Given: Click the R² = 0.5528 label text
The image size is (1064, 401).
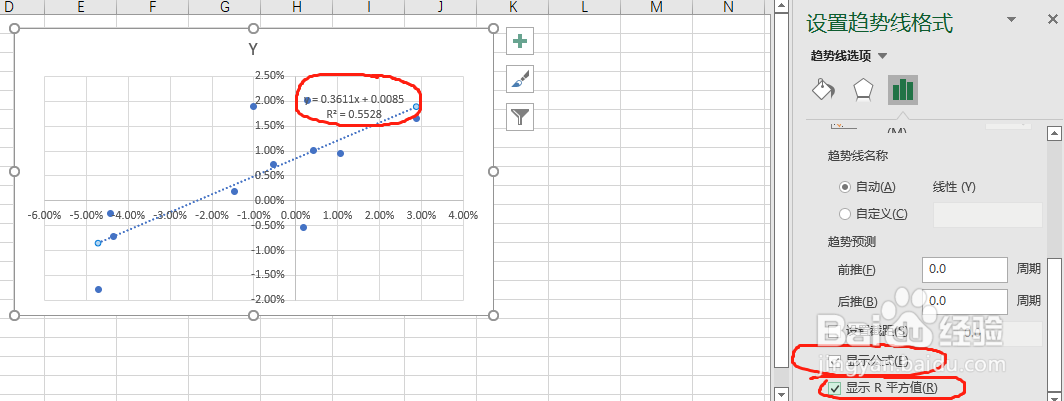Looking at the screenshot, I should (x=354, y=115).
